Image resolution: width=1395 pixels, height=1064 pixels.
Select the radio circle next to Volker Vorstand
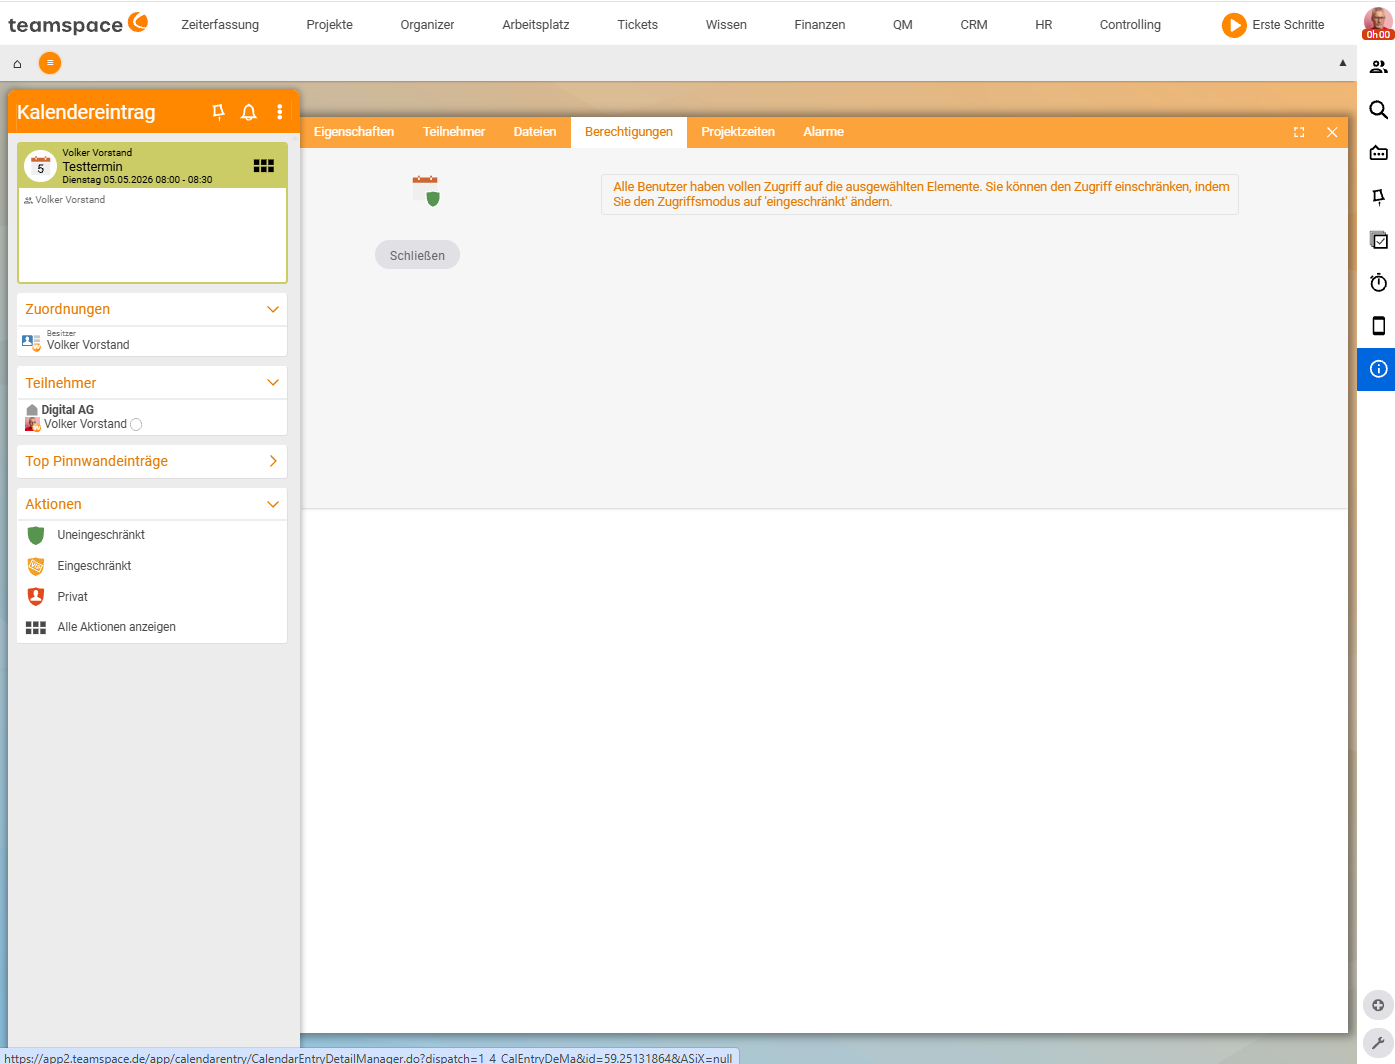pyautogui.click(x=137, y=425)
